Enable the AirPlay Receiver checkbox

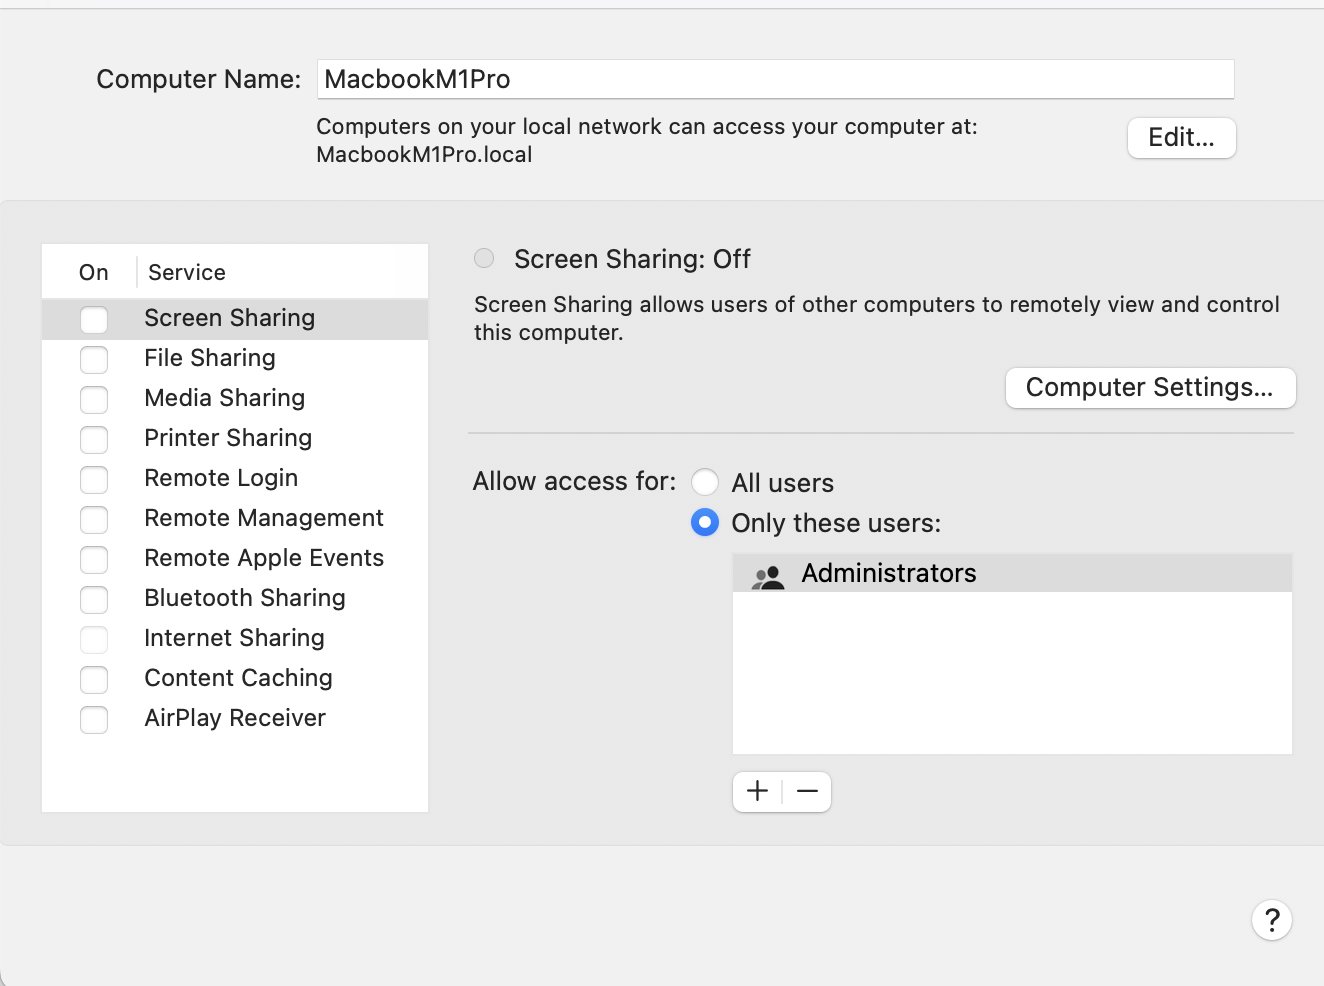pos(94,719)
